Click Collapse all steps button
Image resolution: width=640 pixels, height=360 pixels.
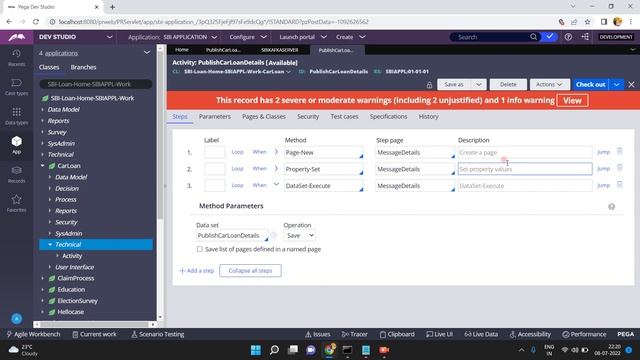(250, 271)
